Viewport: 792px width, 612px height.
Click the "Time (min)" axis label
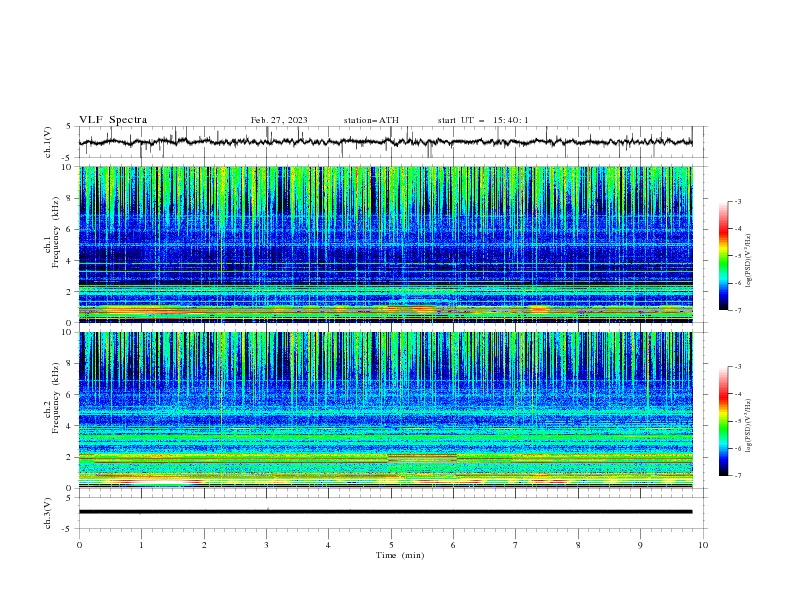point(400,555)
